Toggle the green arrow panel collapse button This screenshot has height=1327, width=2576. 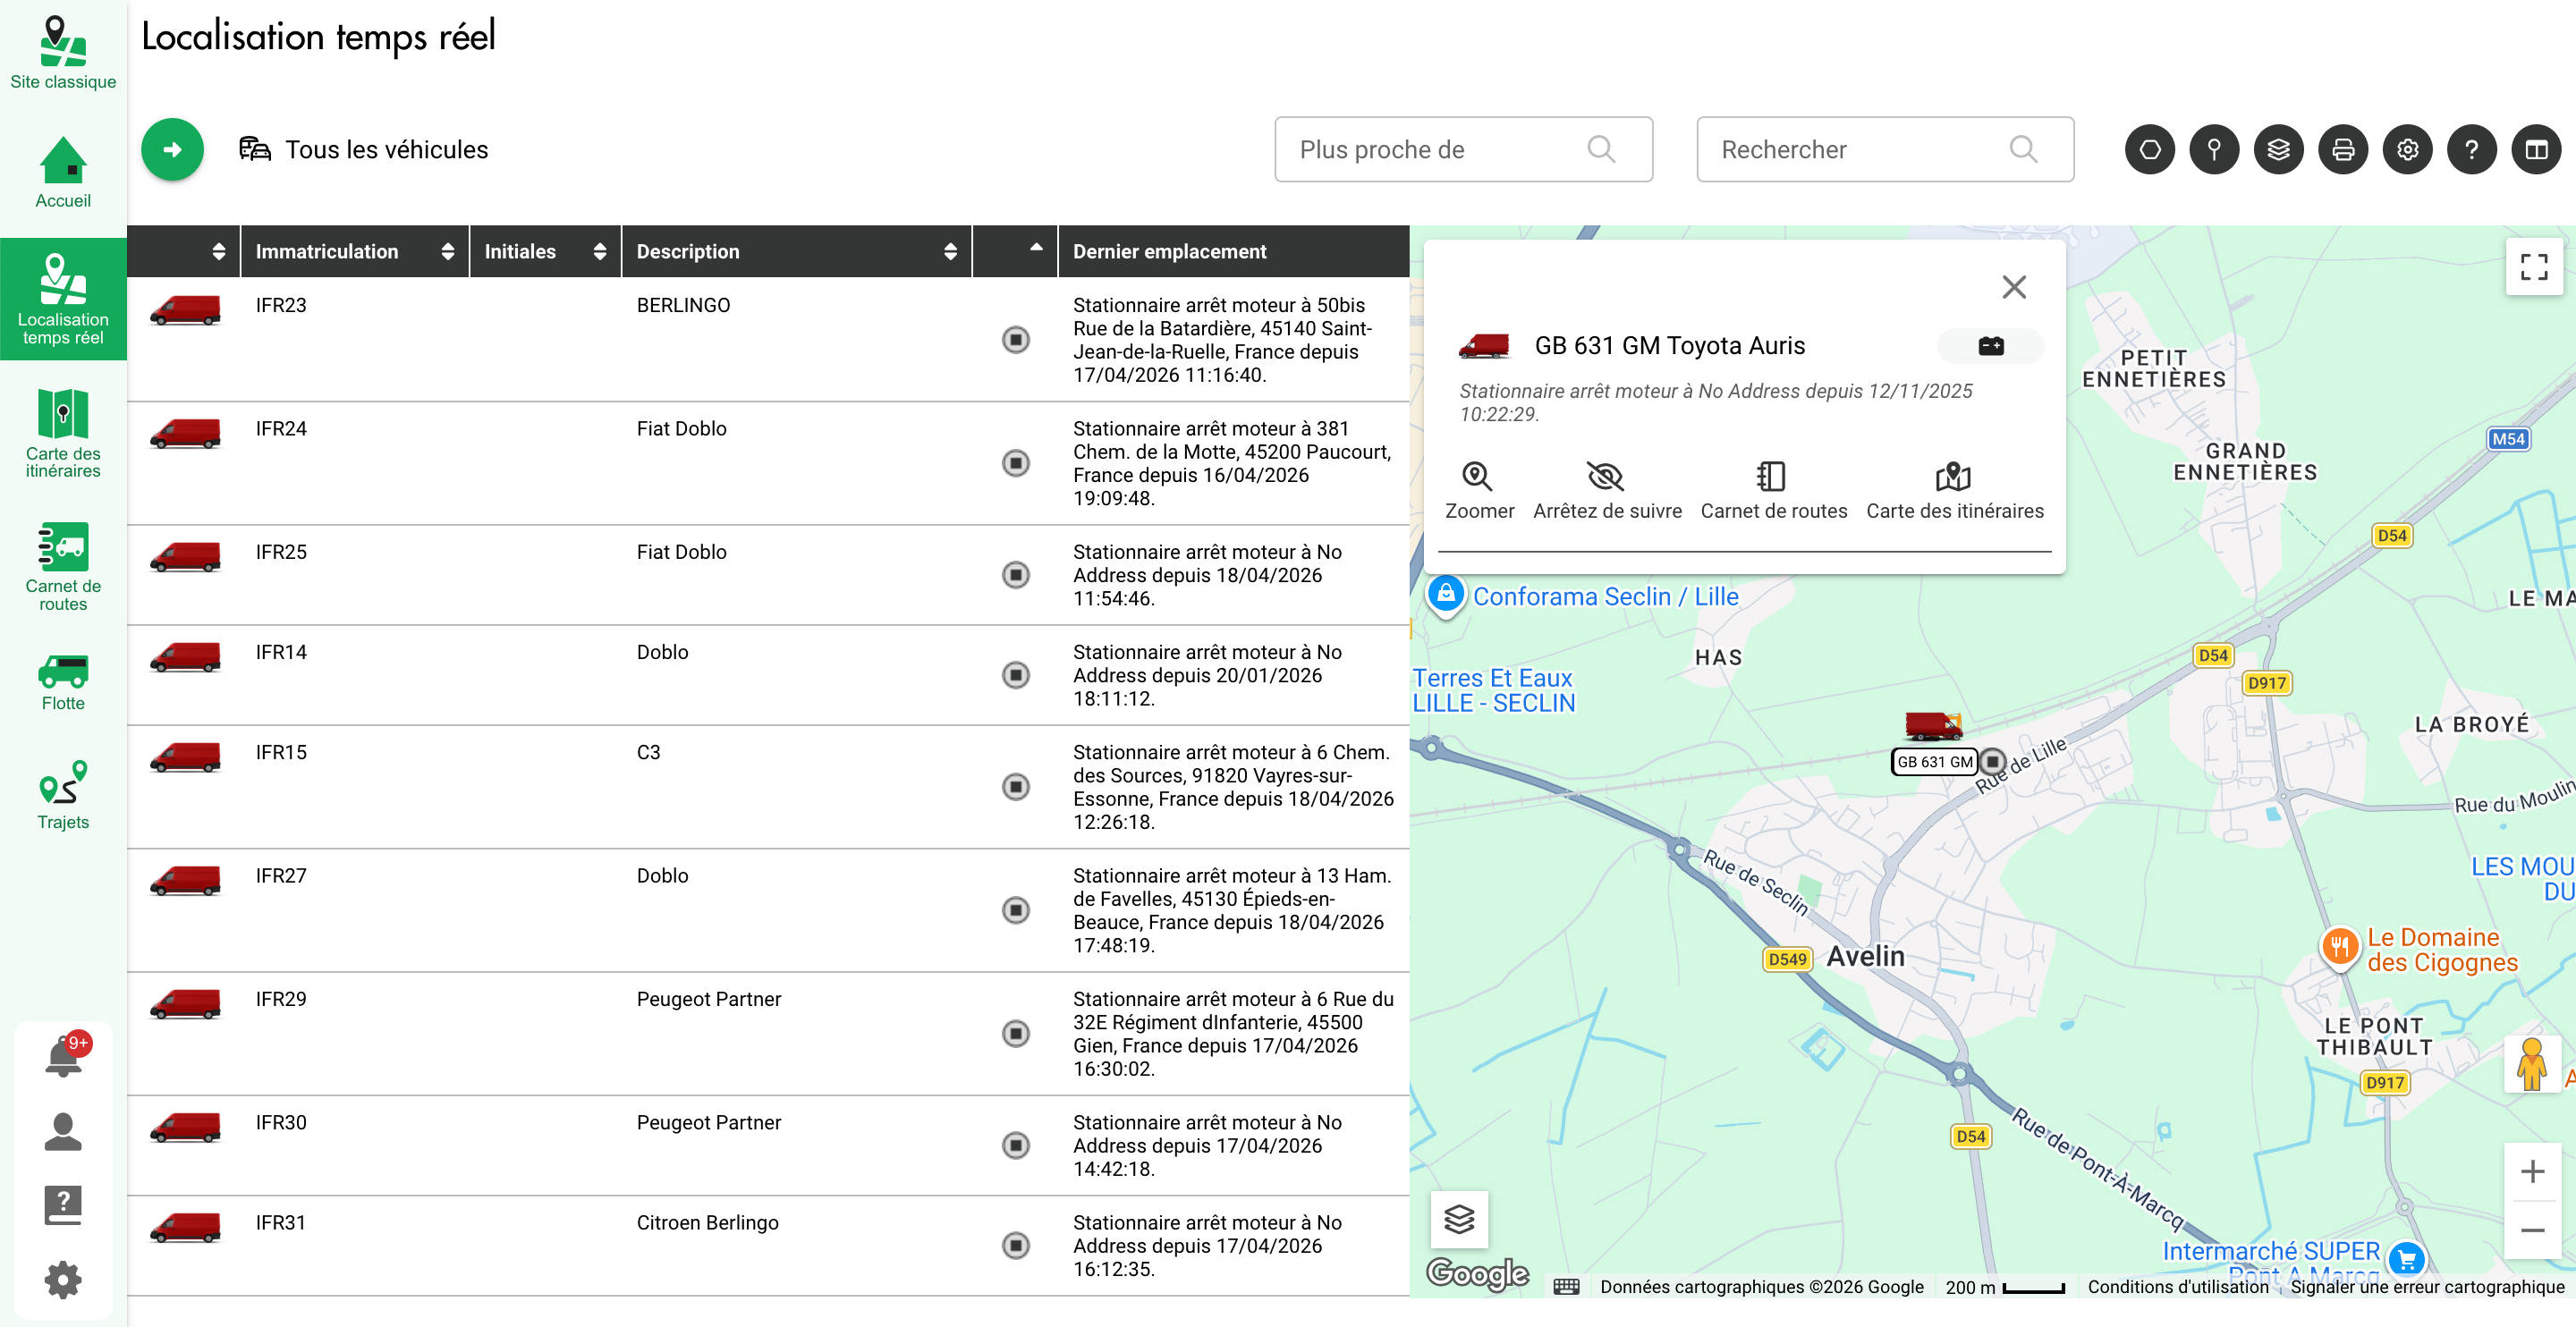[172, 148]
